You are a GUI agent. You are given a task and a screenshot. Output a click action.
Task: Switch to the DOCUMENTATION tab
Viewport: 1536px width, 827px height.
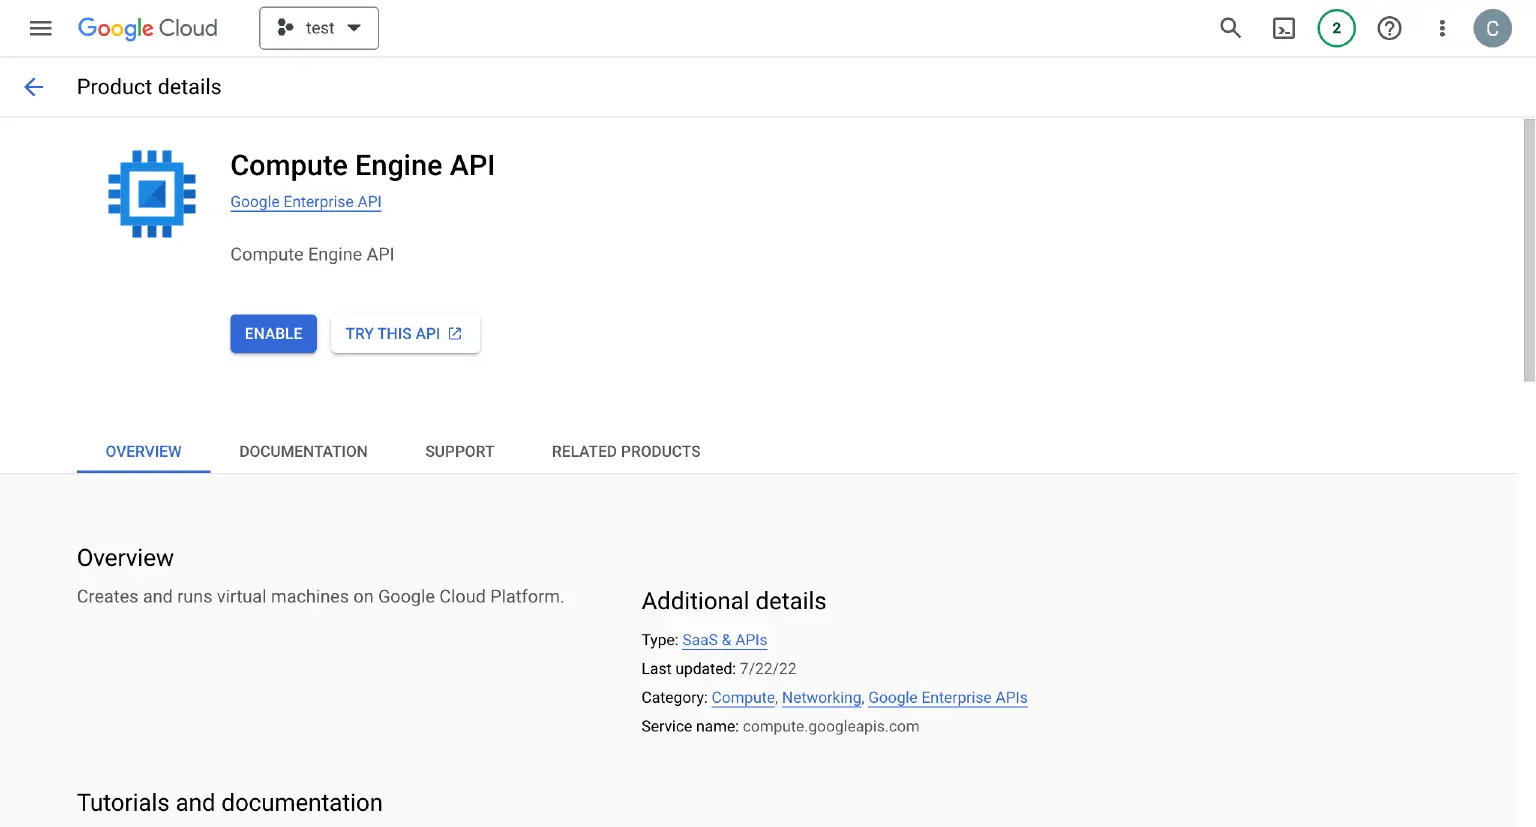coord(303,452)
